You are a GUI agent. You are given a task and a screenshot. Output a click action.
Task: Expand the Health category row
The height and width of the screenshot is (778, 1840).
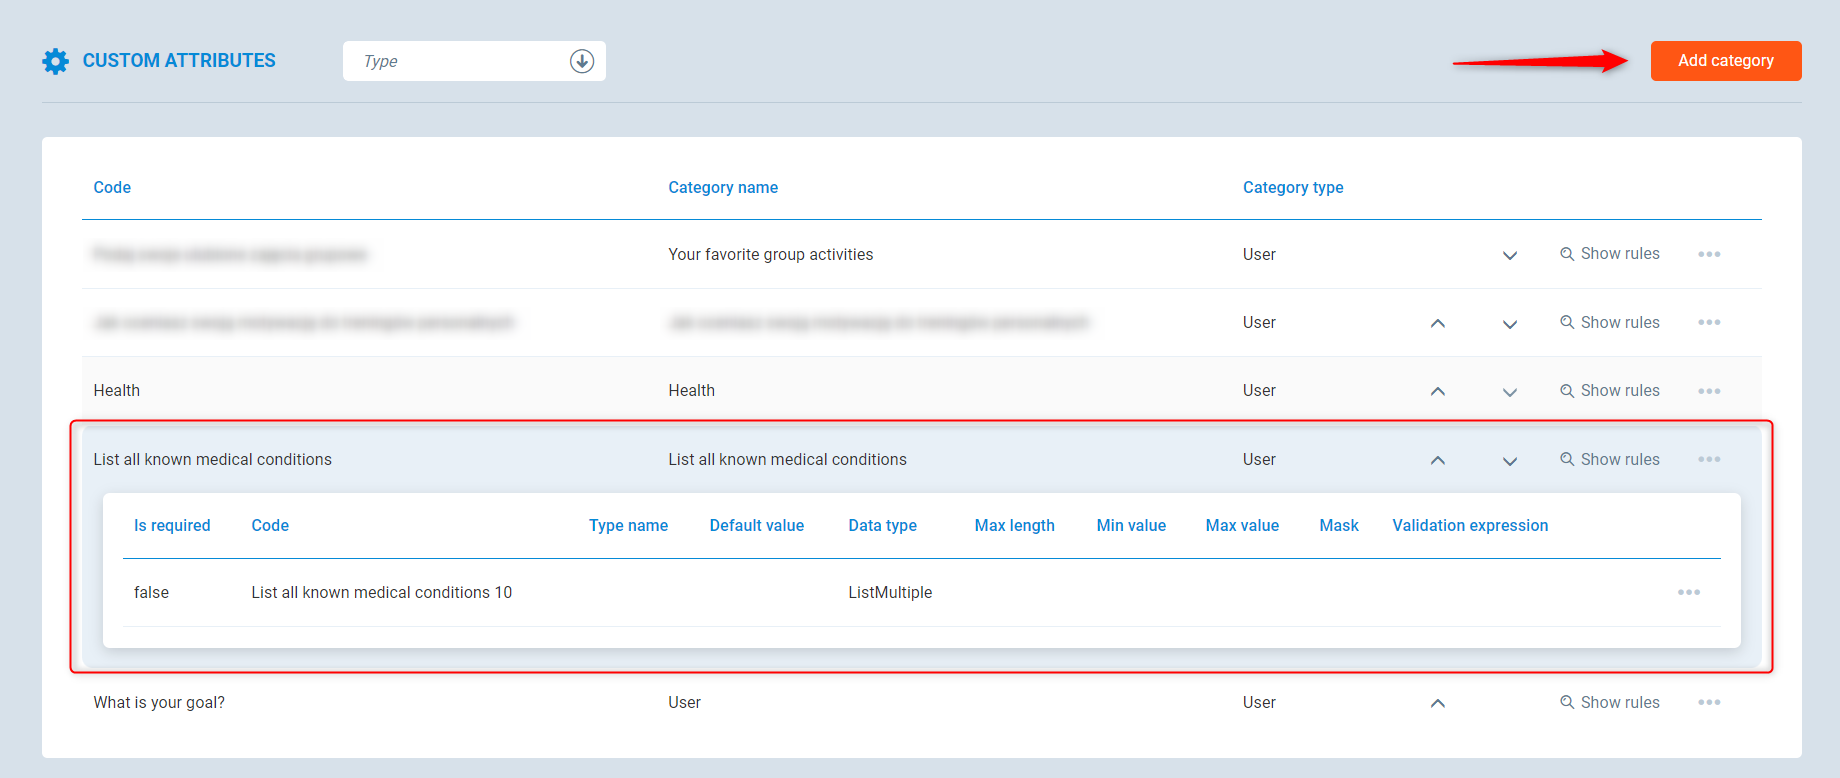click(x=117, y=391)
